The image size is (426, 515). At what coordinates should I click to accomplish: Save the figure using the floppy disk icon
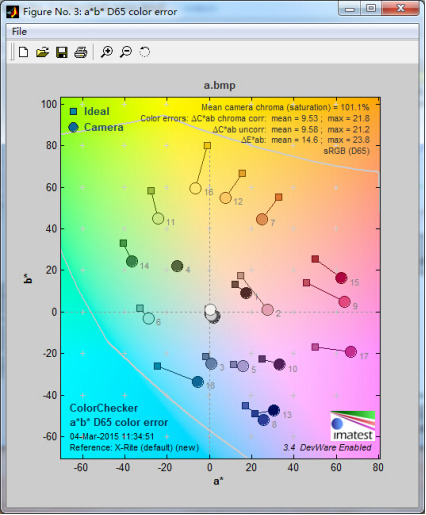62,52
